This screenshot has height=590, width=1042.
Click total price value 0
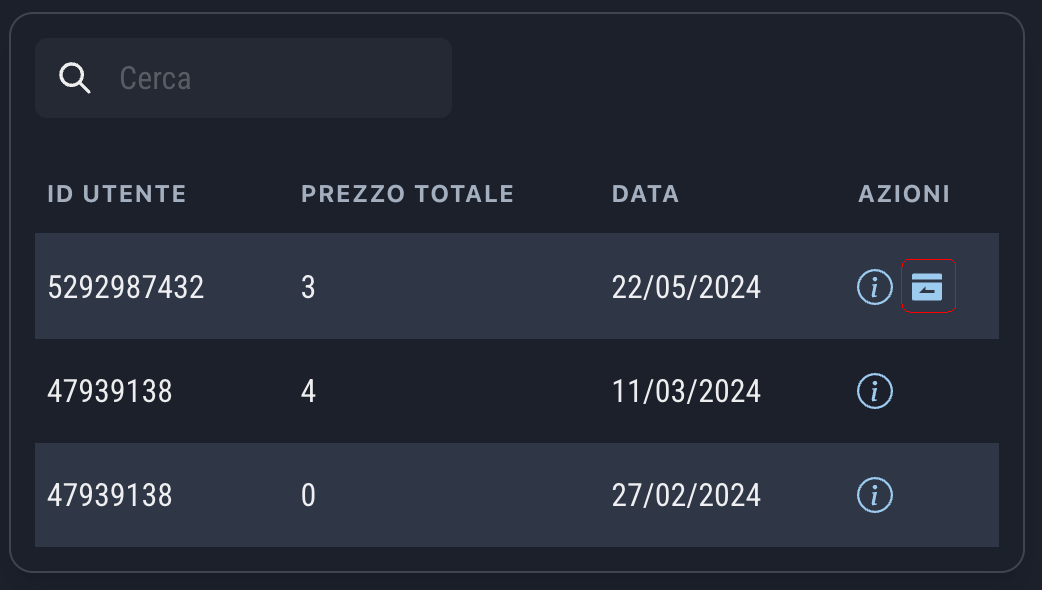tap(308, 495)
